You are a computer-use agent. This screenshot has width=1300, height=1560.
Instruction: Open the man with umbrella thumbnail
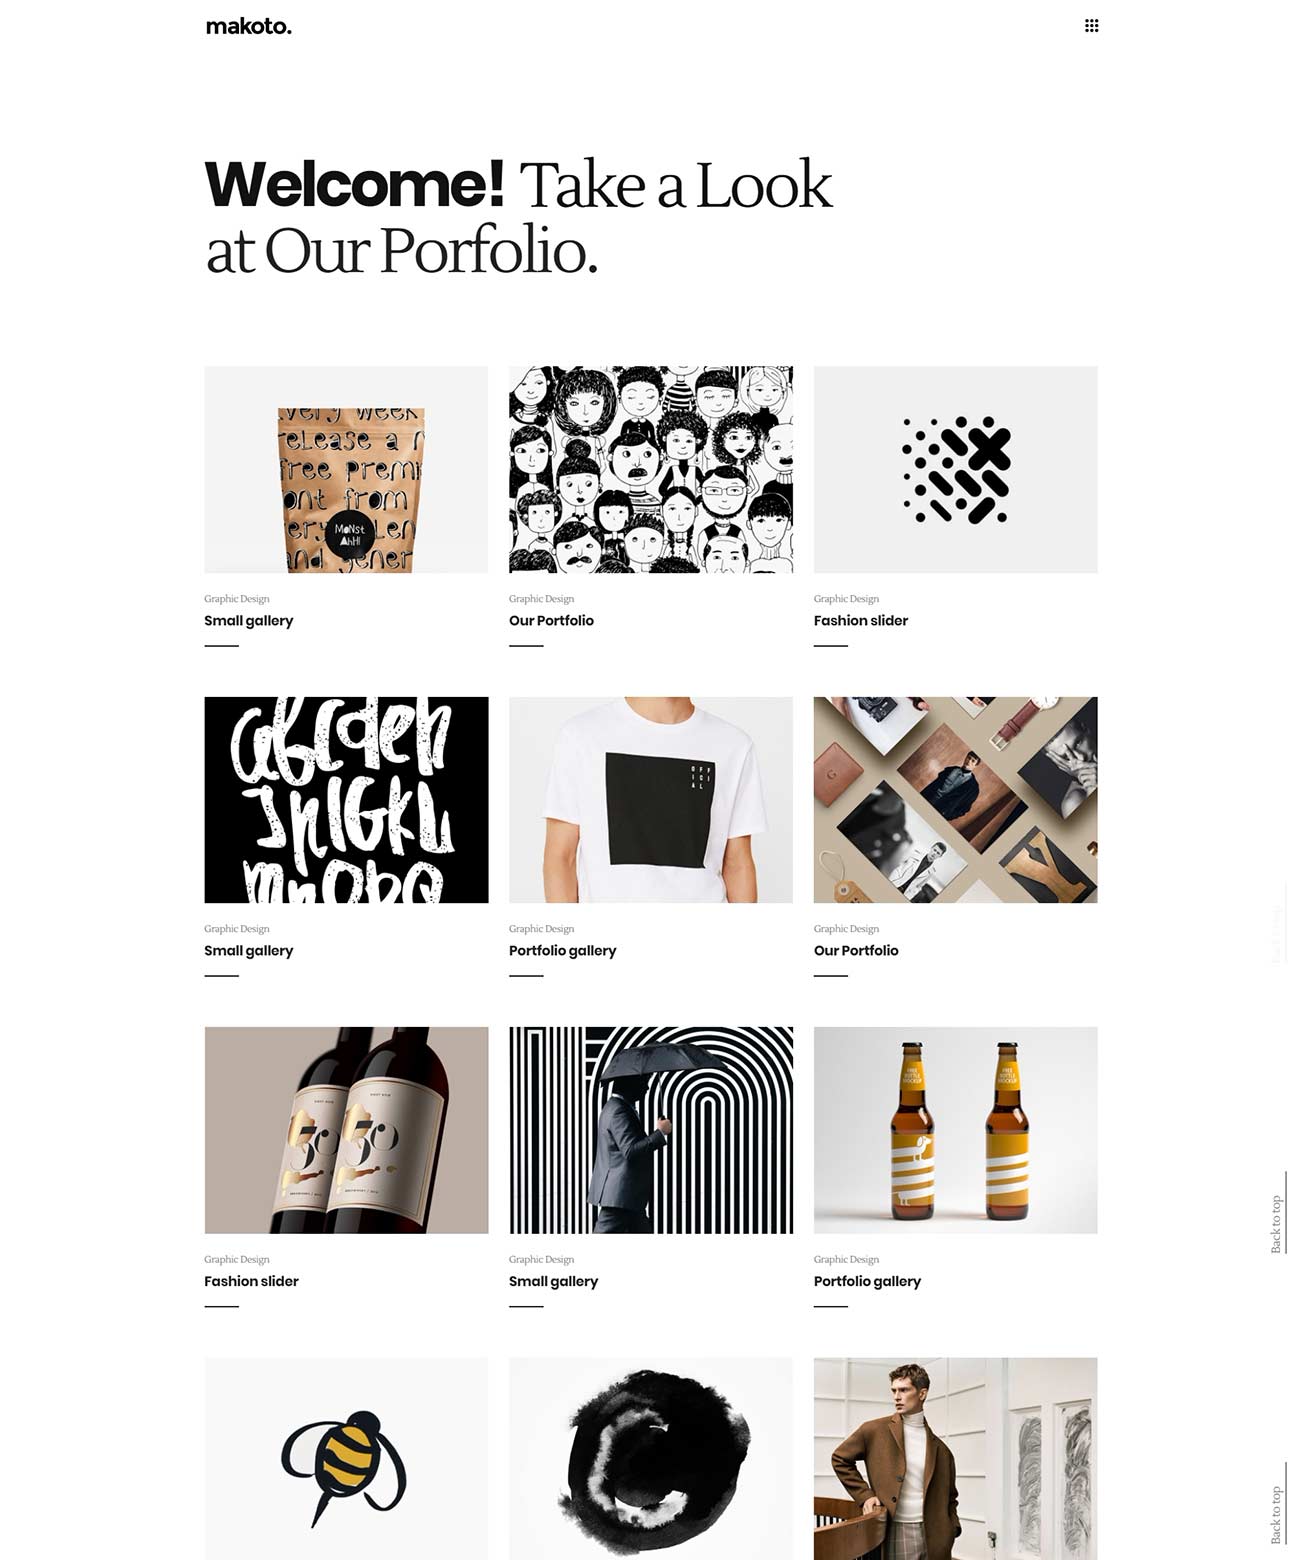[651, 1130]
